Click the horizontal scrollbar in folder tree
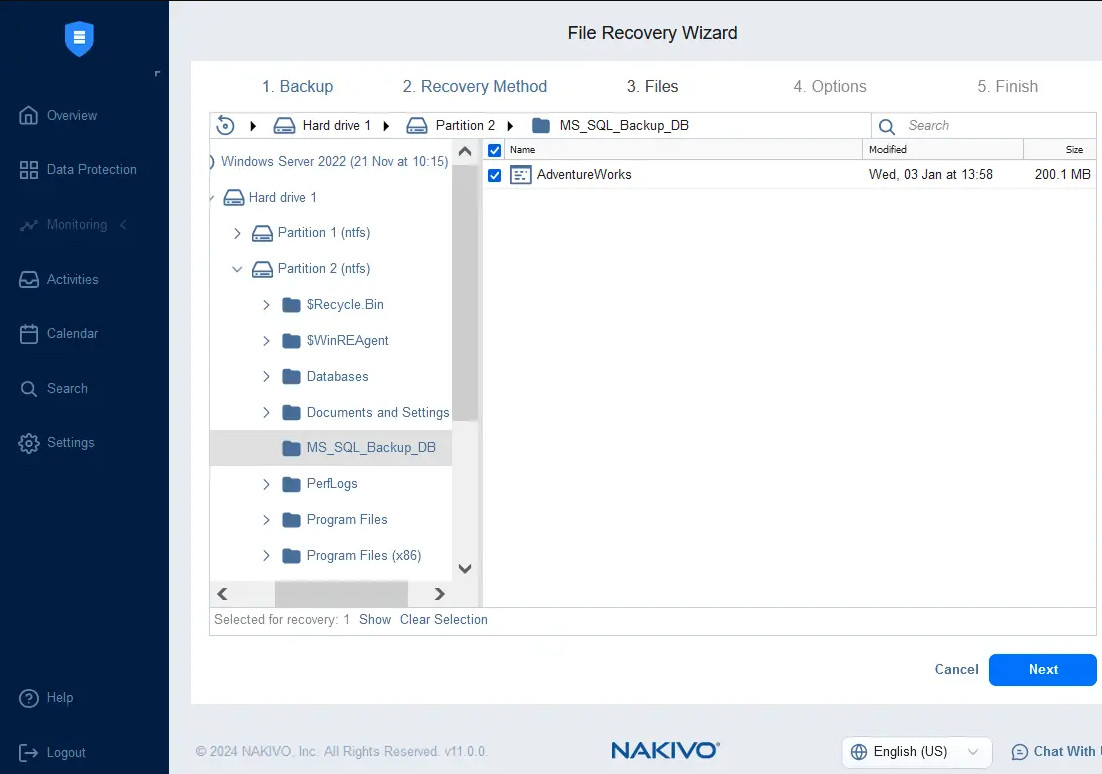This screenshot has height=774, width=1102. (x=340, y=594)
